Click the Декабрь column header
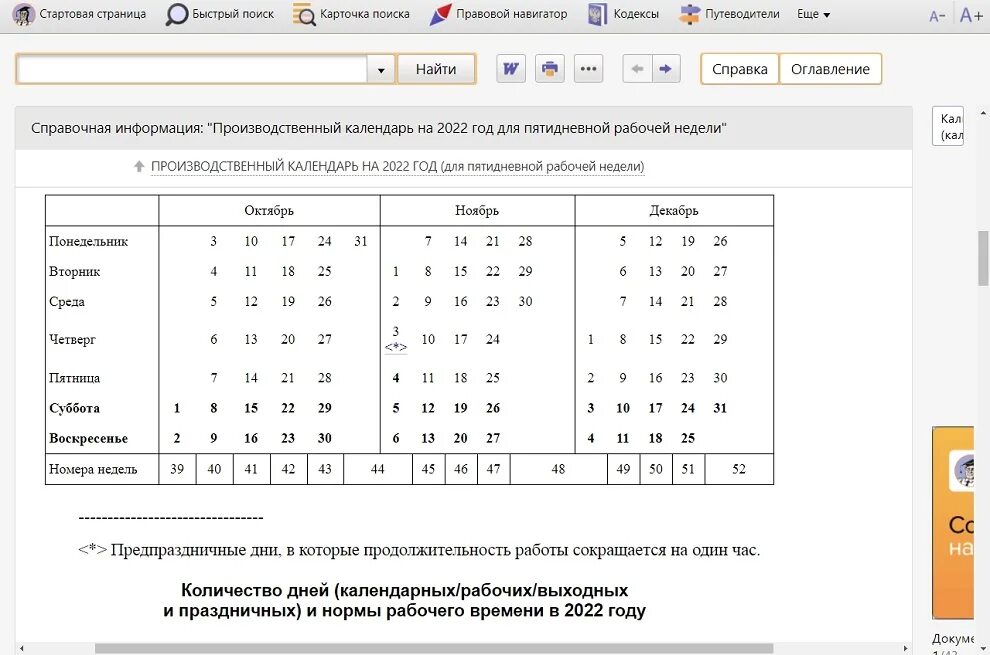The width and height of the screenshot is (990, 655). (x=674, y=210)
